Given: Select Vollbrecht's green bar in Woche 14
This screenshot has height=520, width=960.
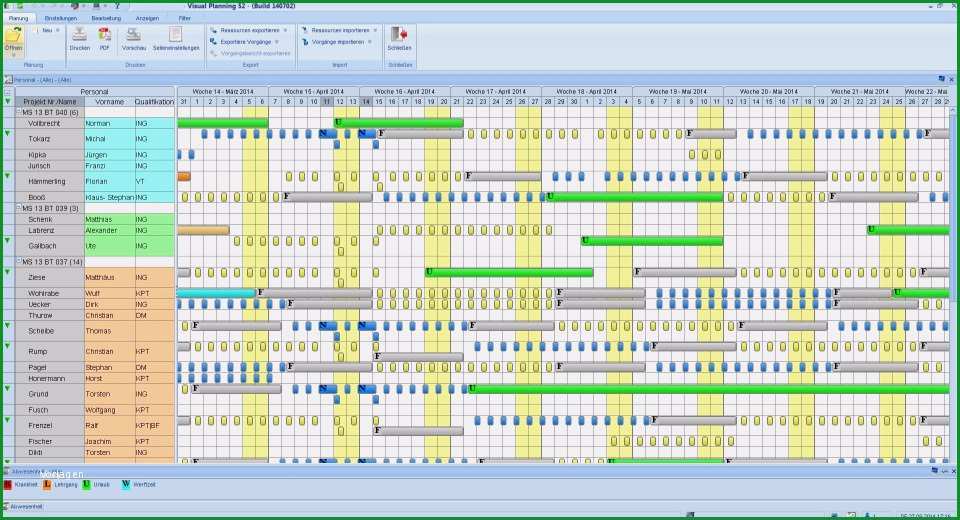Looking at the screenshot, I should coord(223,123).
